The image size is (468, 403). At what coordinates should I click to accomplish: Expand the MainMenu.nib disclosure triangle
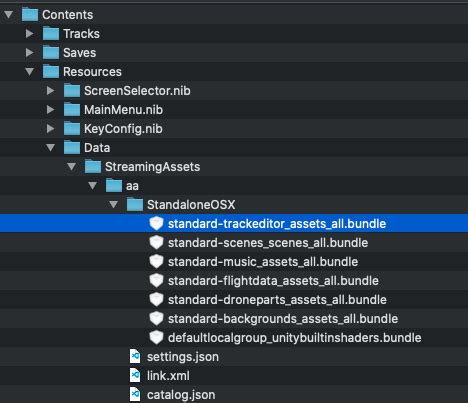[x=51, y=109]
